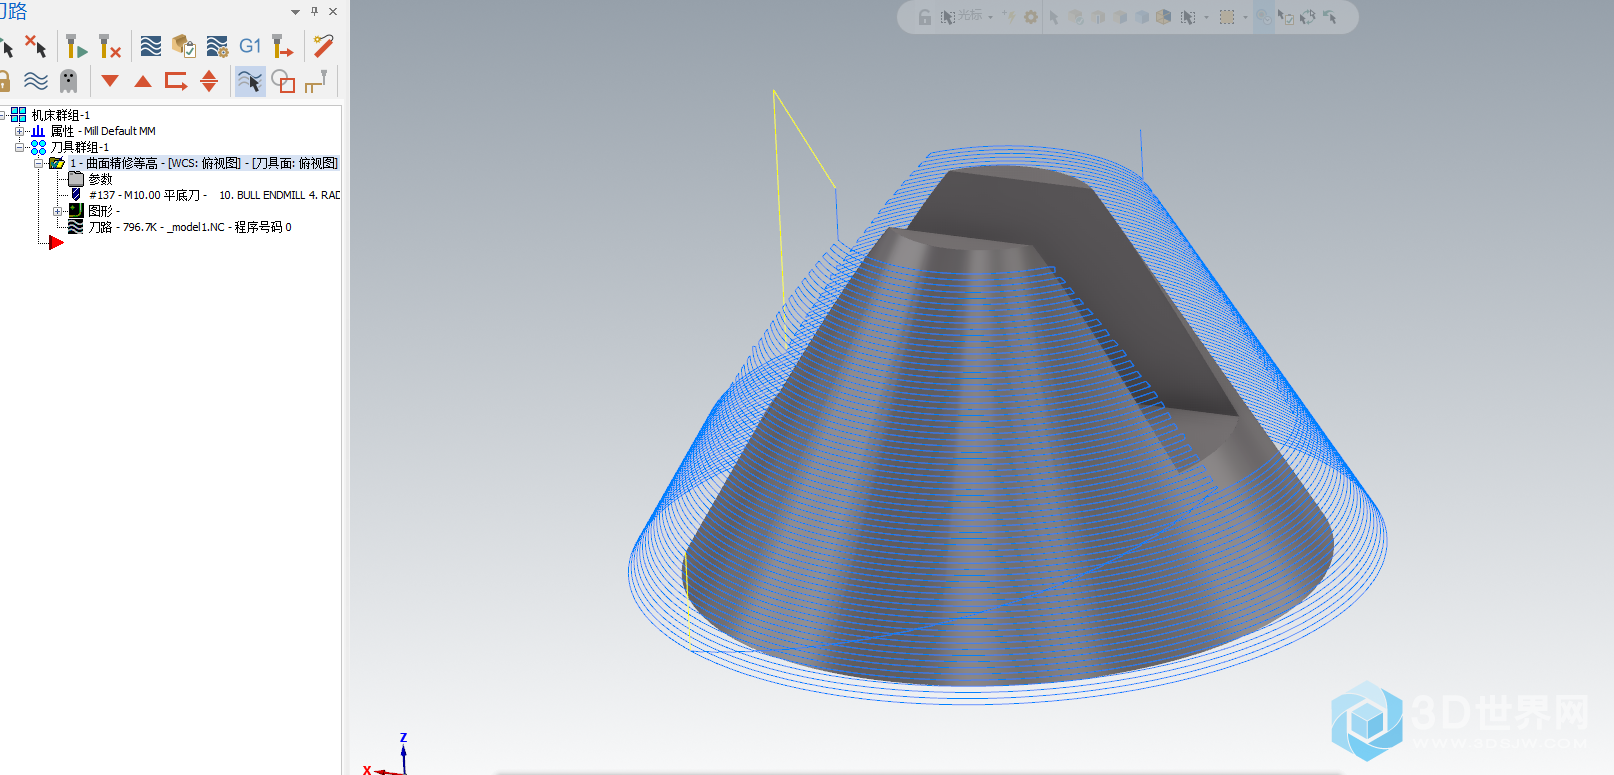
Task: Click 刀路 - 796.7K - _model1.NC entry
Action: 190,227
